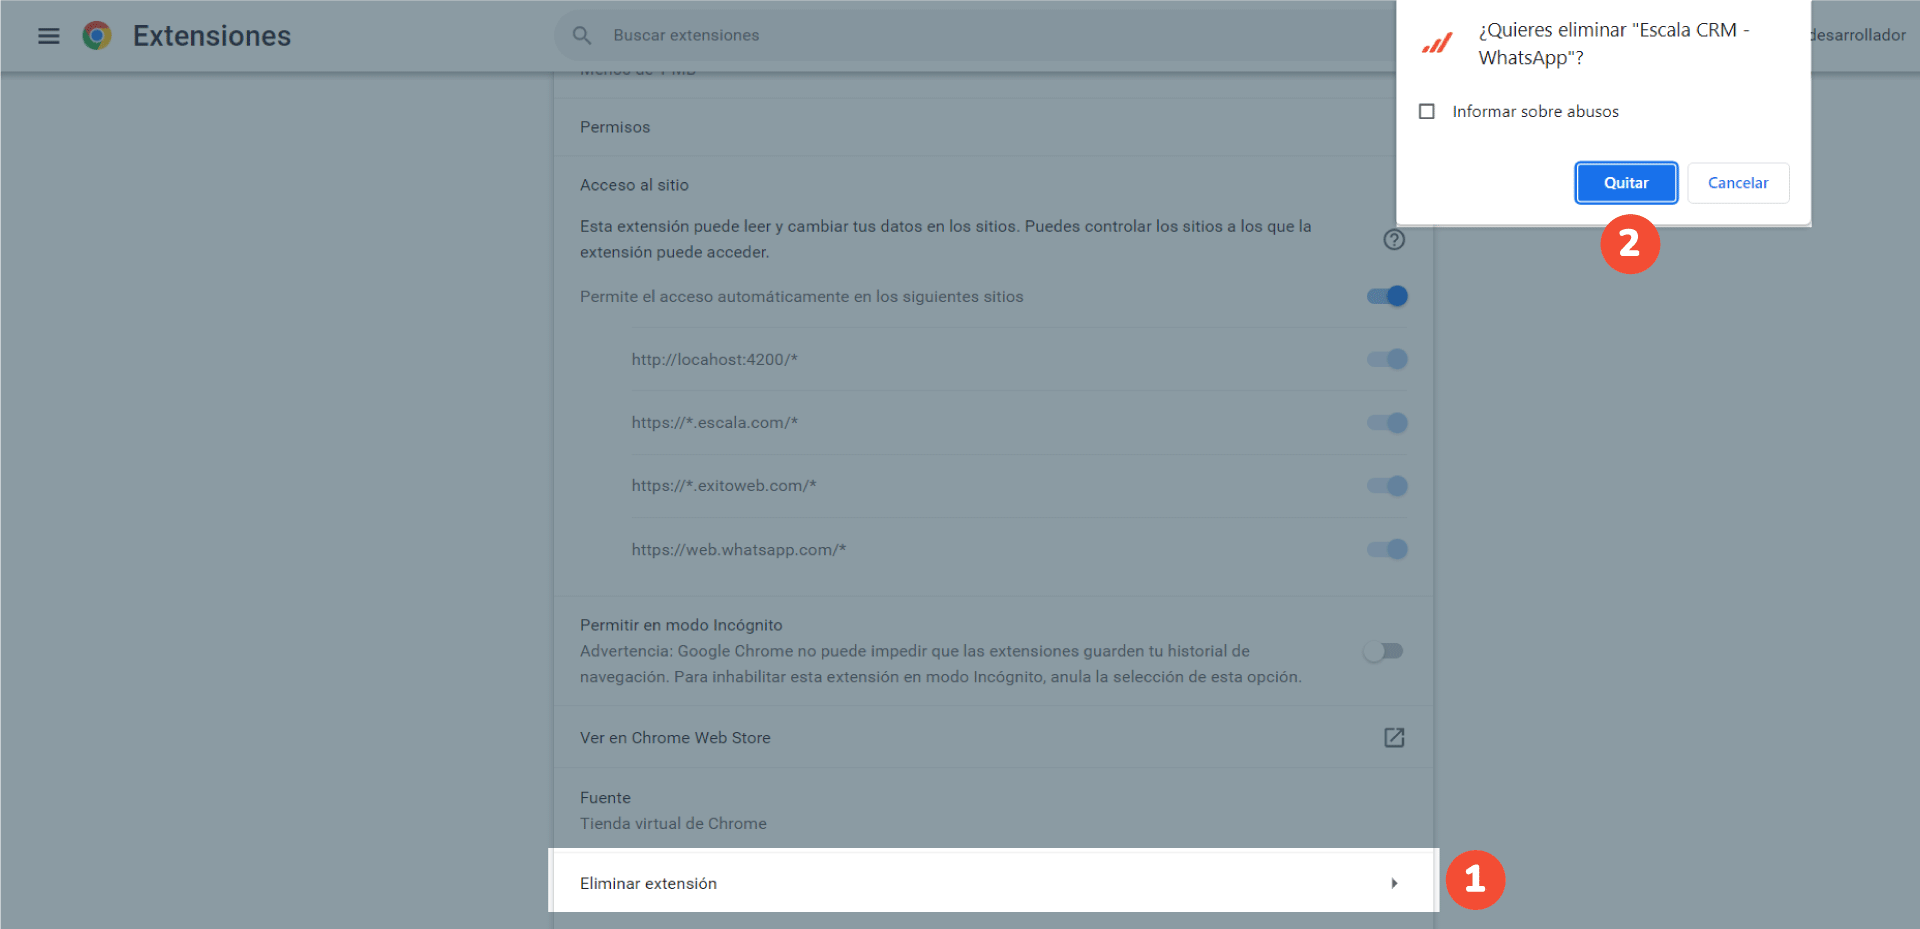The width and height of the screenshot is (1920, 929).
Task: Click the search magnifier icon
Action: pos(582,35)
